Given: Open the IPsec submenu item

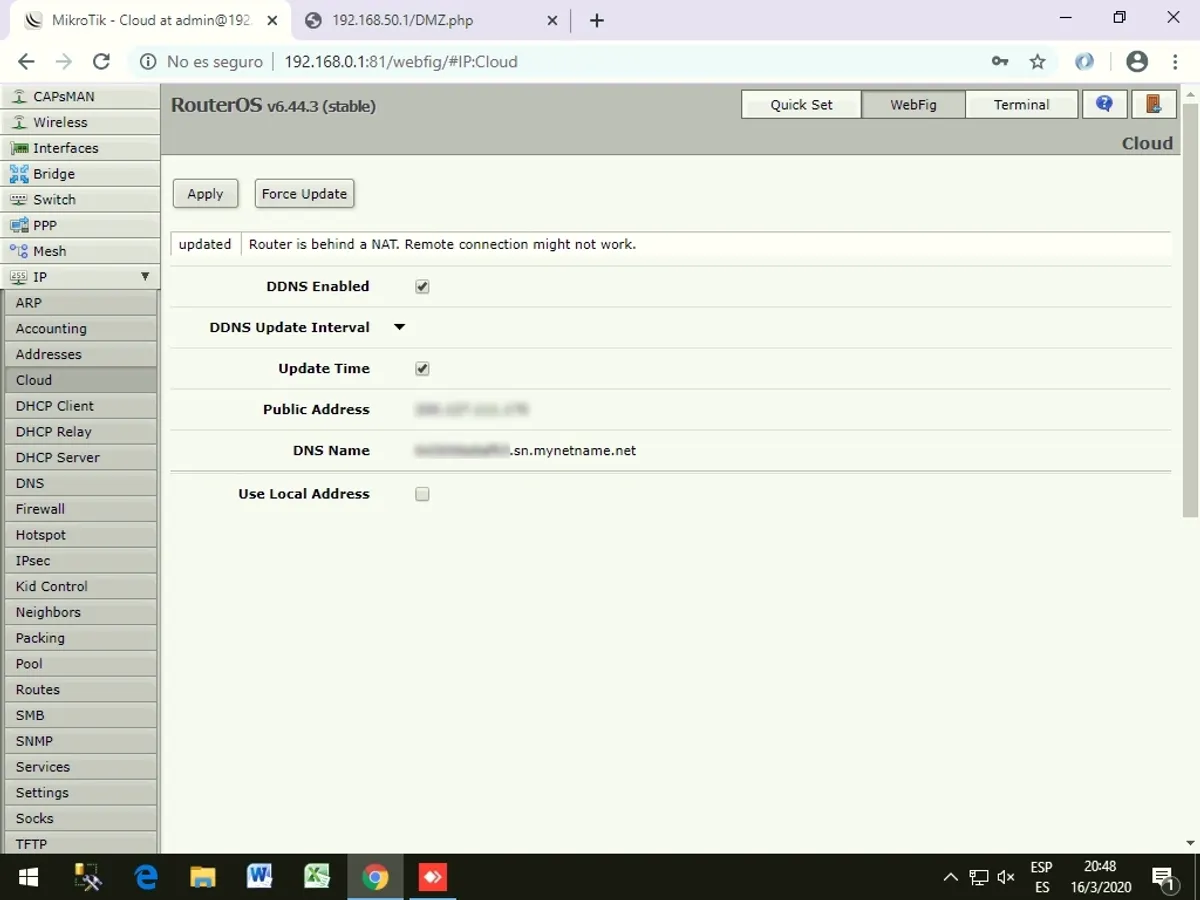Looking at the screenshot, I should (80, 561).
